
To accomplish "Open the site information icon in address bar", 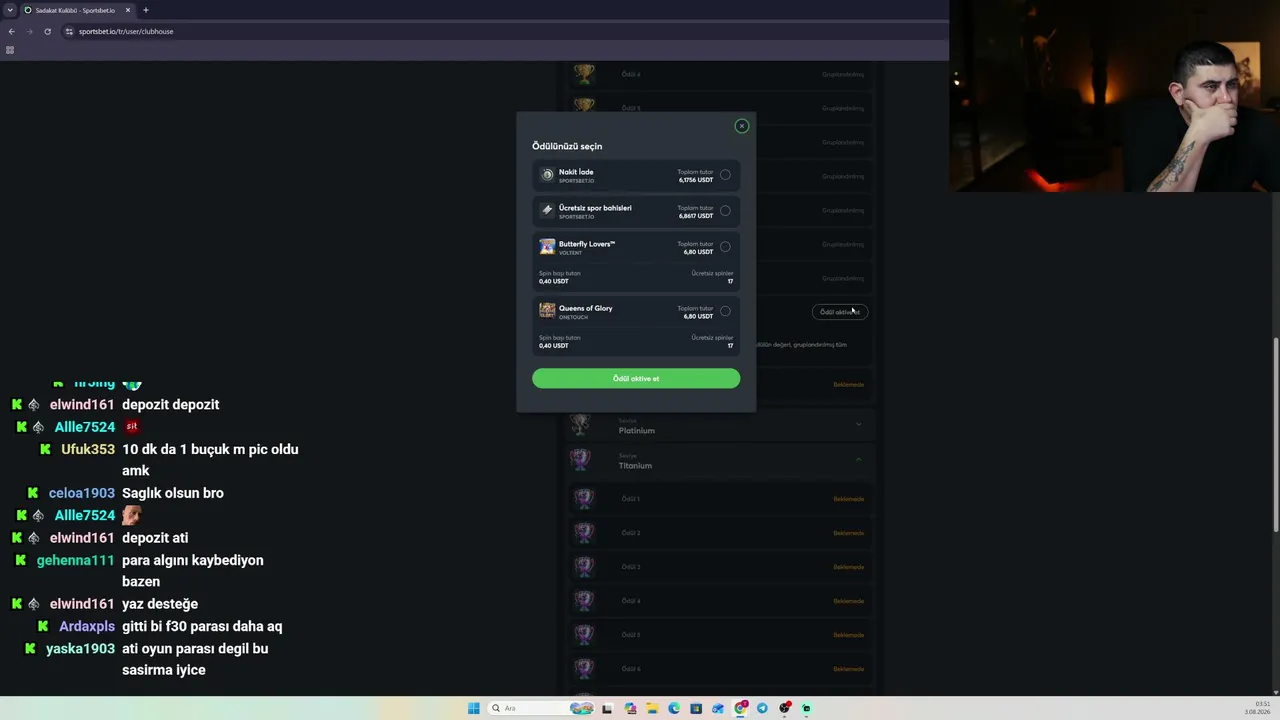I will [69, 31].
